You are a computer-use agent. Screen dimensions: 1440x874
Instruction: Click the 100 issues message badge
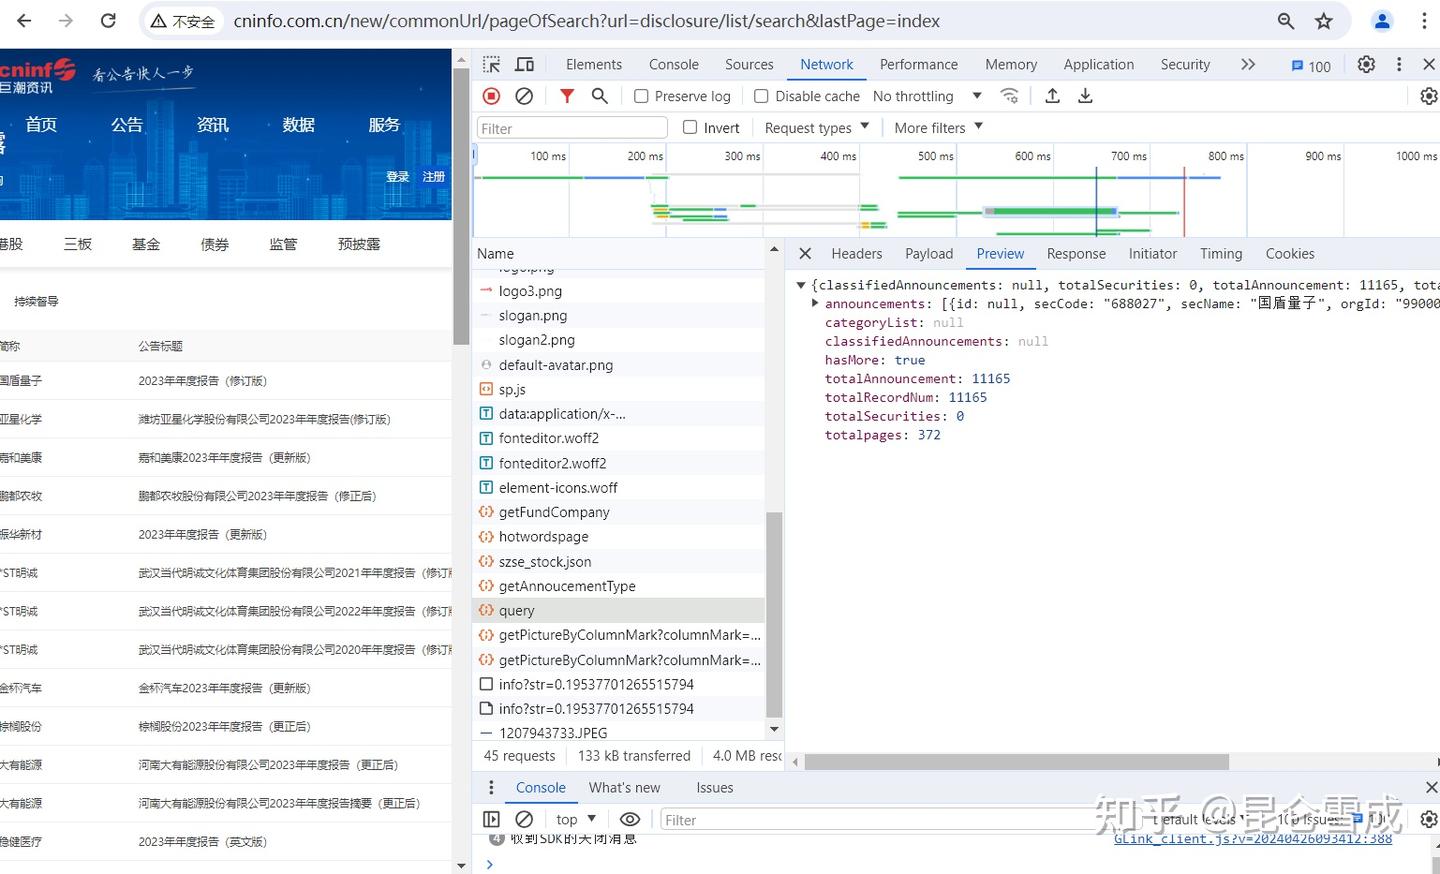tap(1311, 66)
